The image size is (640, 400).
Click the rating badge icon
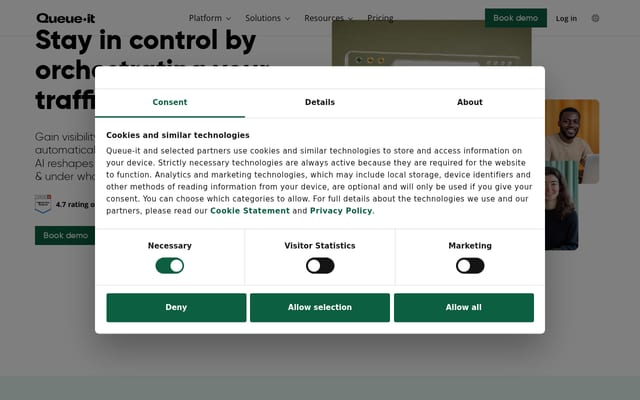(43, 204)
